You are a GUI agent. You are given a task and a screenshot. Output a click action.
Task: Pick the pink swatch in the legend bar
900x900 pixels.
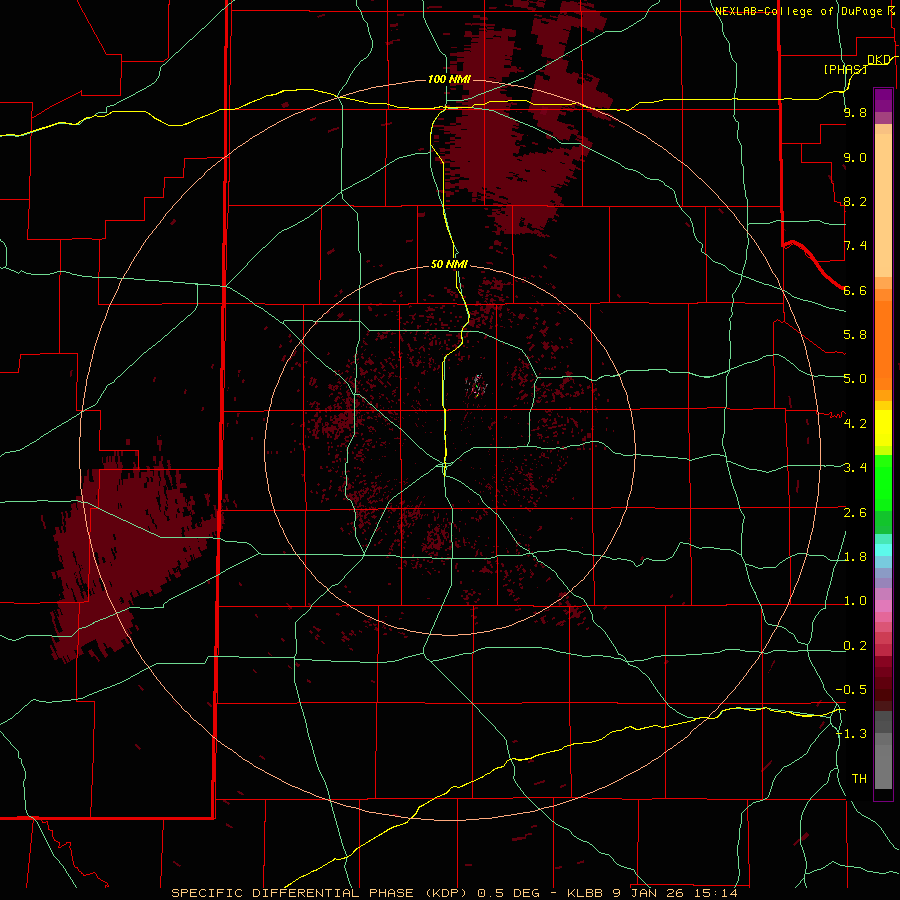click(x=883, y=606)
